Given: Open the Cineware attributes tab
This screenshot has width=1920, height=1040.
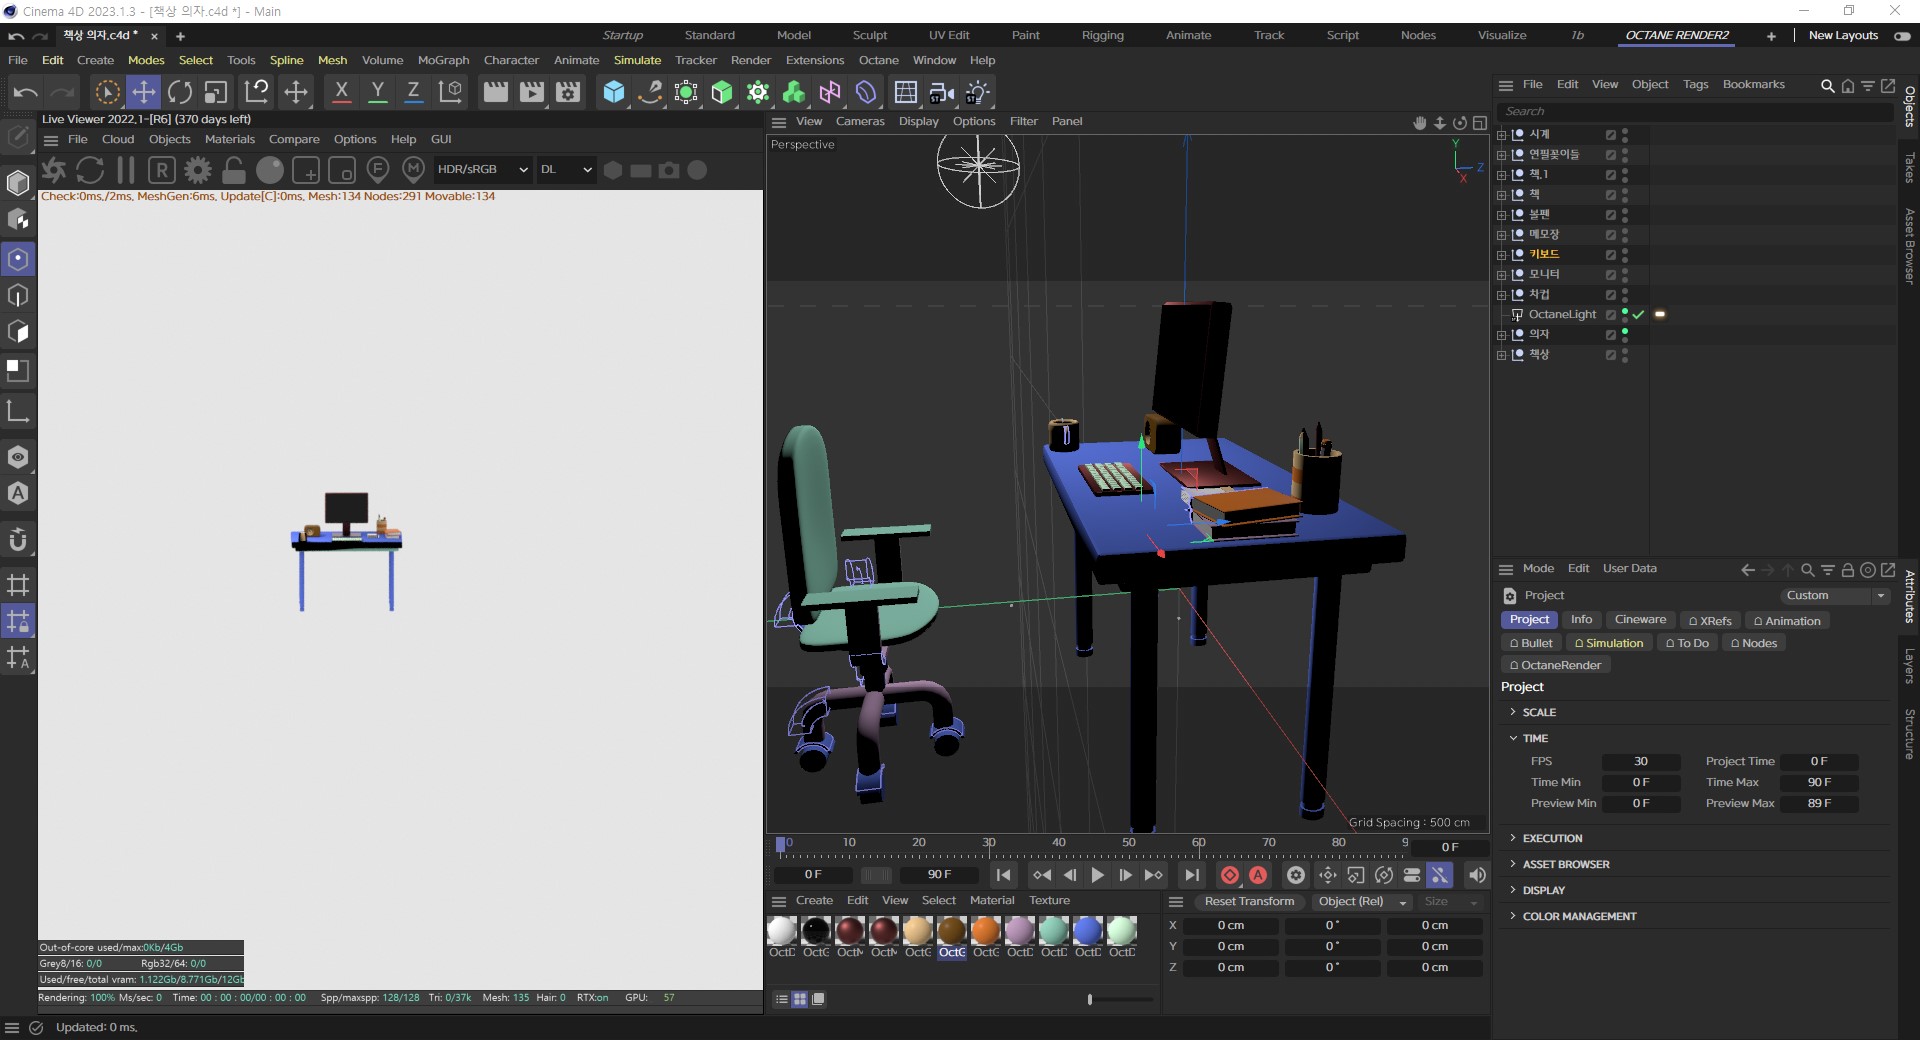Looking at the screenshot, I should pos(1640,620).
